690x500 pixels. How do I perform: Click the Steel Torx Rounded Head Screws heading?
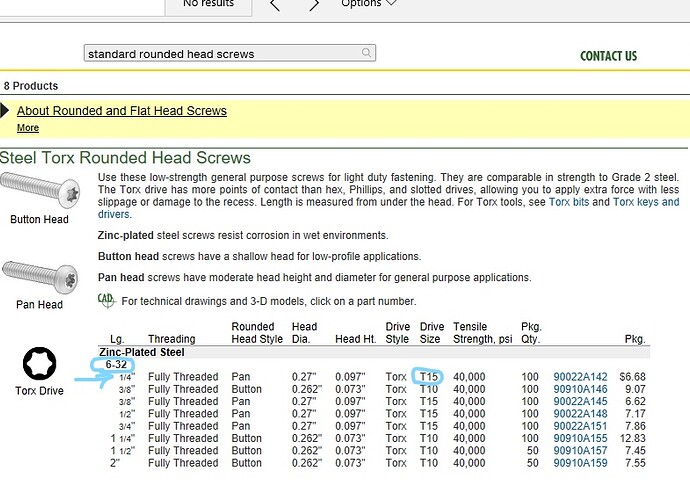[x=125, y=158]
